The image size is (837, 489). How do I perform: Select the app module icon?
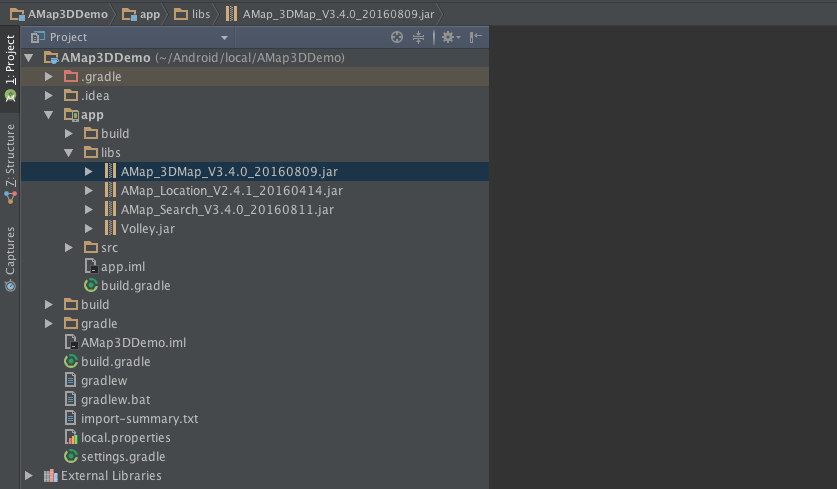pos(71,115)
